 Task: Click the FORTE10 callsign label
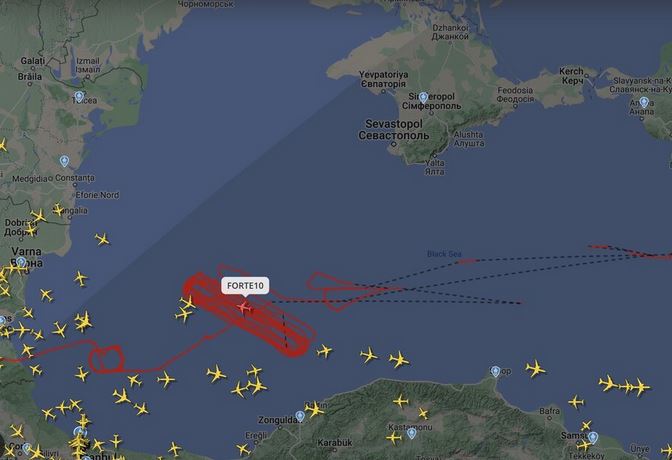tap(245, 286)
